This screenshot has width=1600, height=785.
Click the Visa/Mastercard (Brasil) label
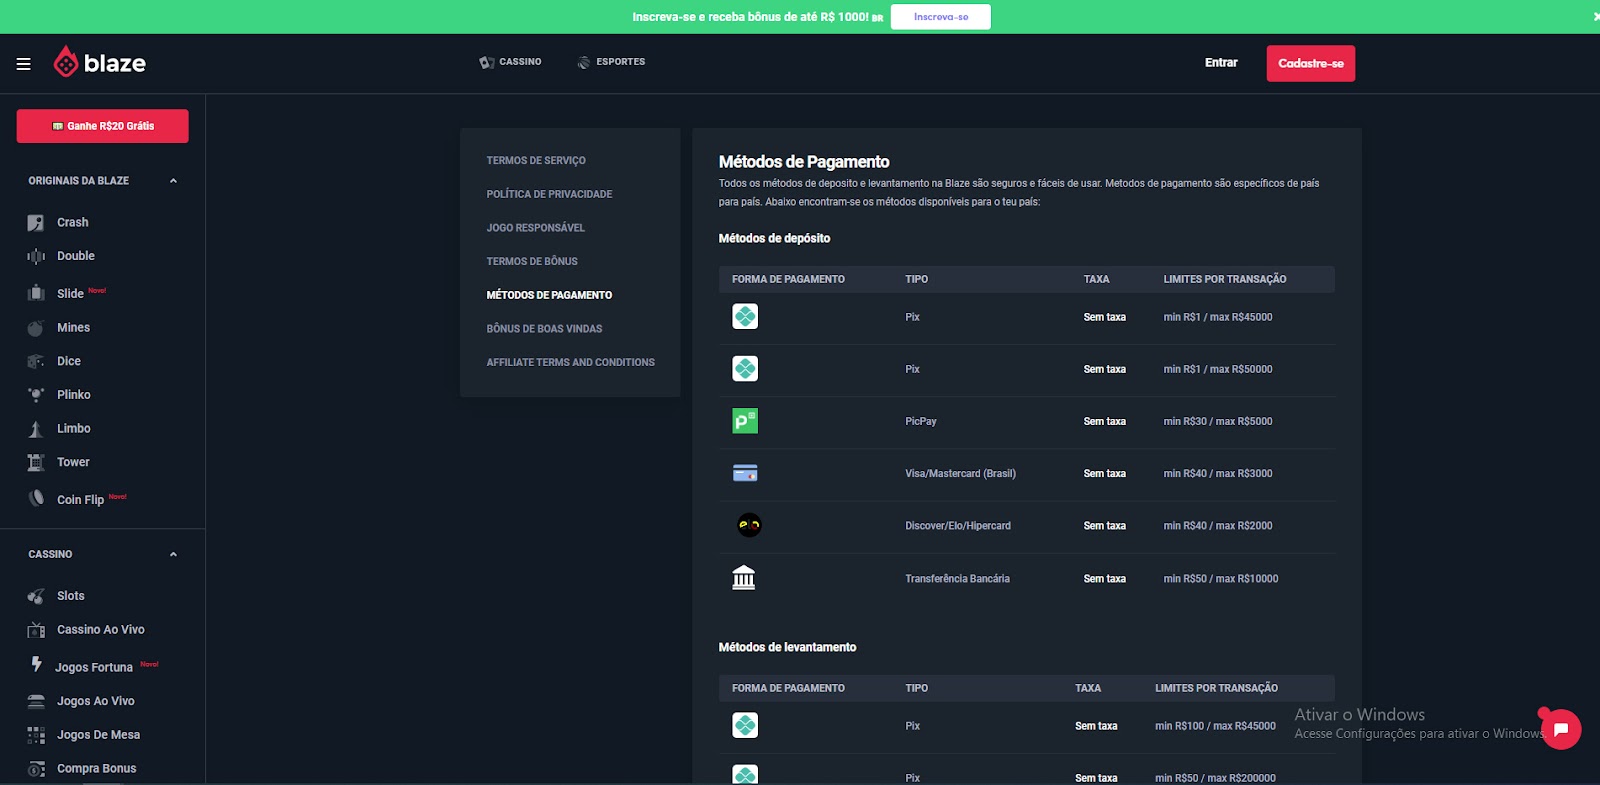click(960, 474)
